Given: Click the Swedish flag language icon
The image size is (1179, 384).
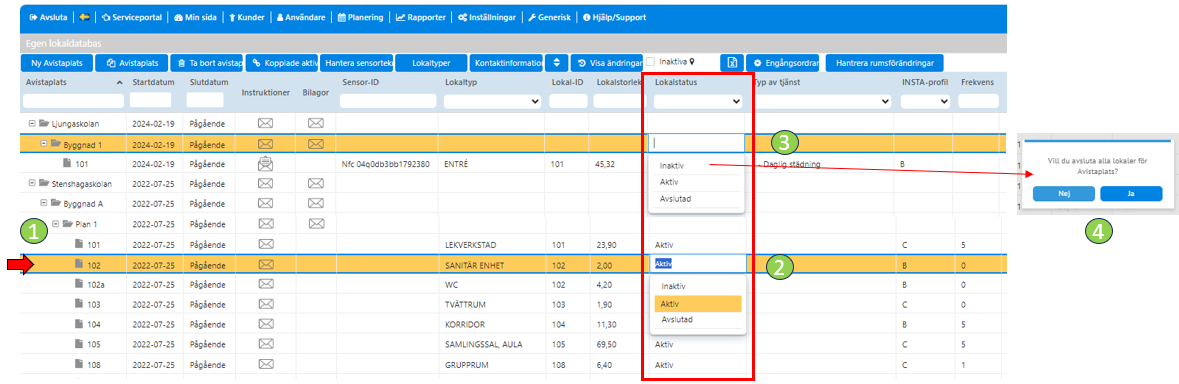Looking at the screenshot, I should (x=86, y=17).
